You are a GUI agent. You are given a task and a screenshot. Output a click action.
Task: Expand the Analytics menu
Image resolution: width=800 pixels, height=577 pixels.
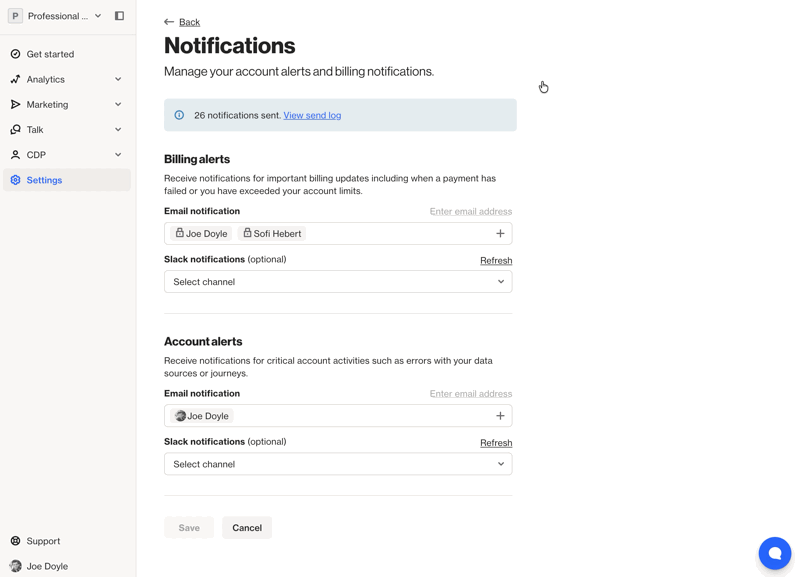[x=118, y=79]
